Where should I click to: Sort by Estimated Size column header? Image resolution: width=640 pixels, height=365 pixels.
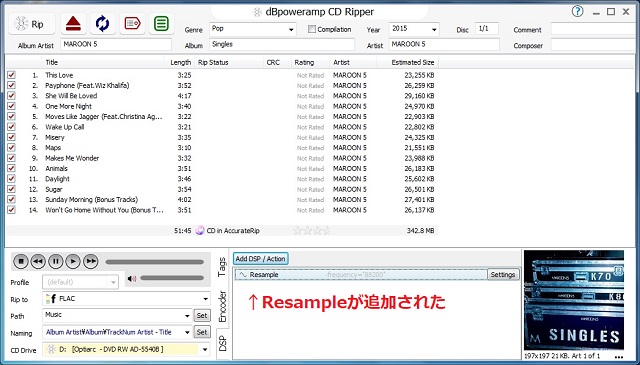coord(413,62)
